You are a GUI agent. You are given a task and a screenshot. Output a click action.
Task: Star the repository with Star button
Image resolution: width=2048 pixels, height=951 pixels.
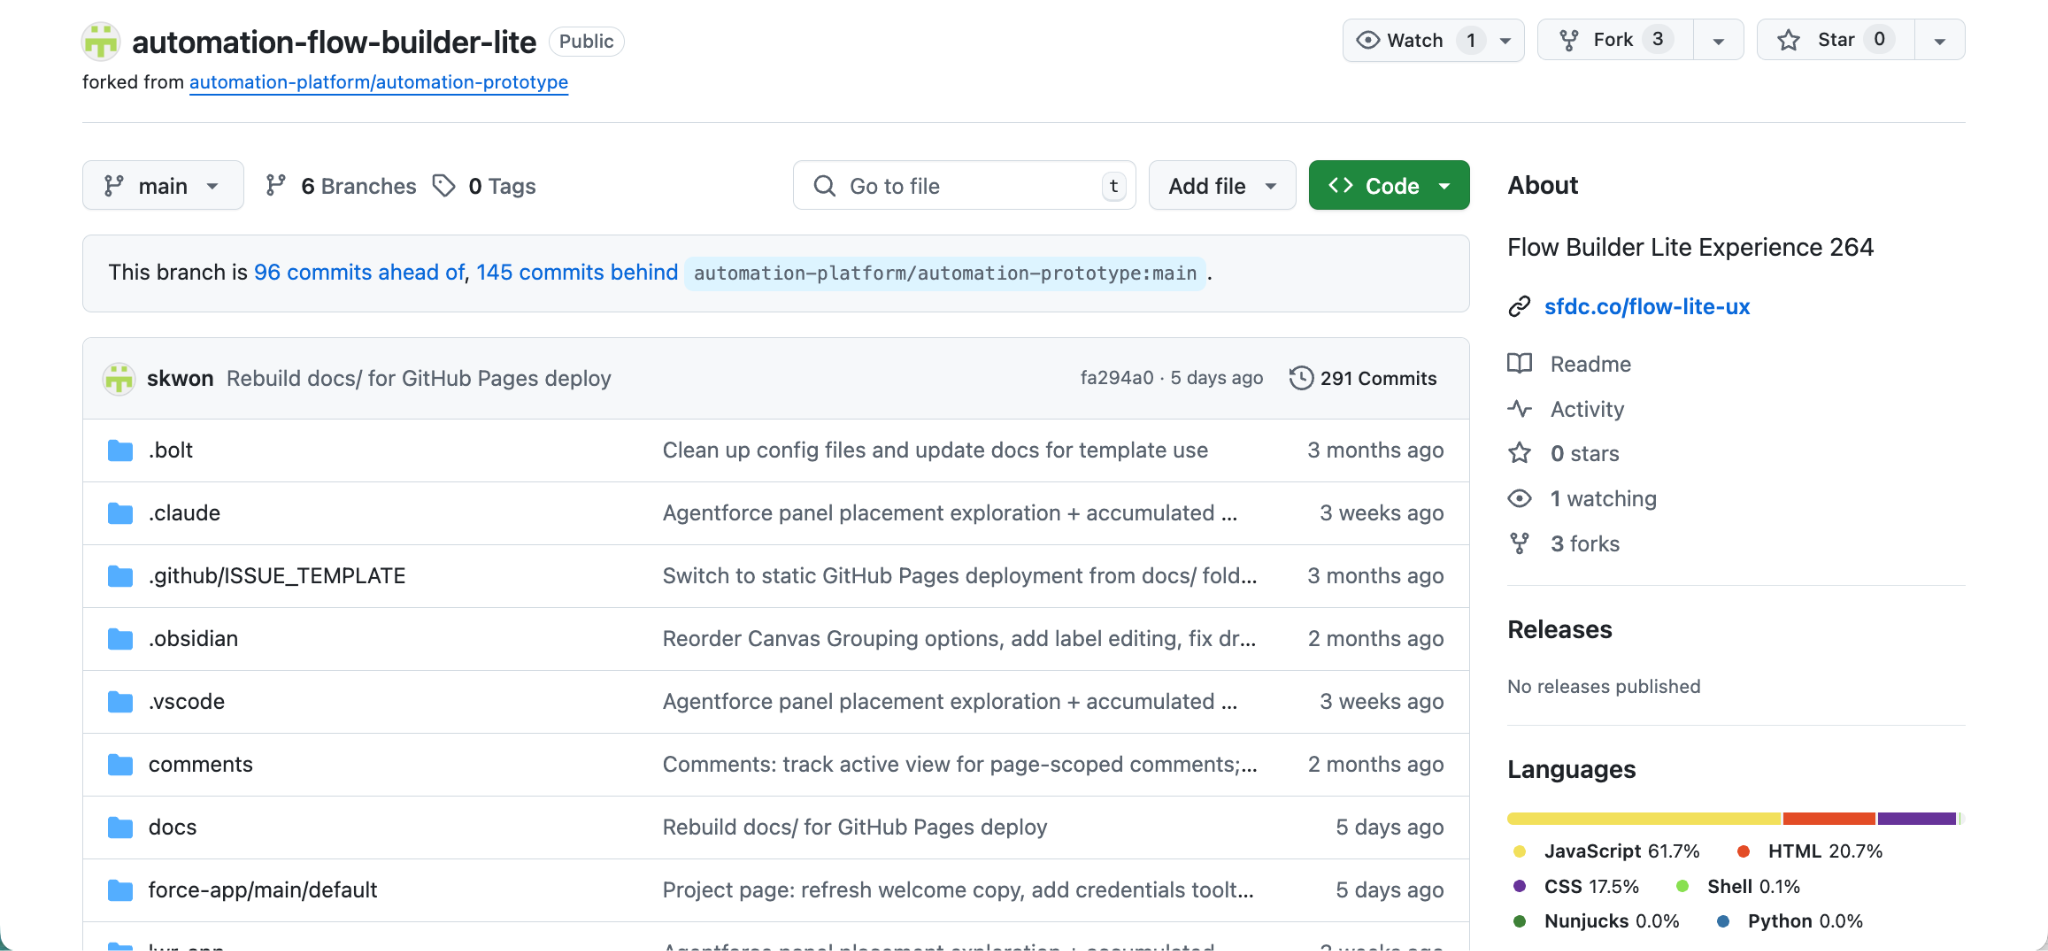[x=1836, y=40]
